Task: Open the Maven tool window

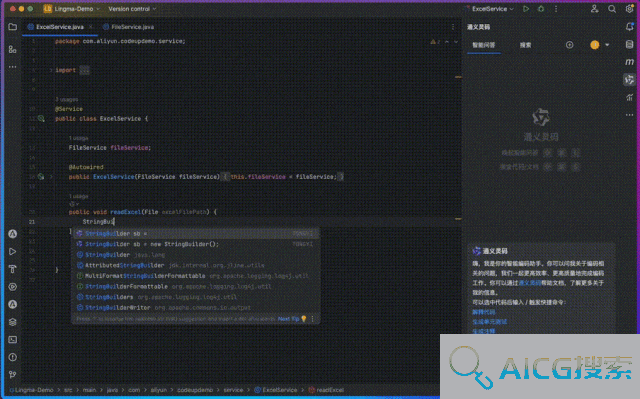Action: pos(629,62)
